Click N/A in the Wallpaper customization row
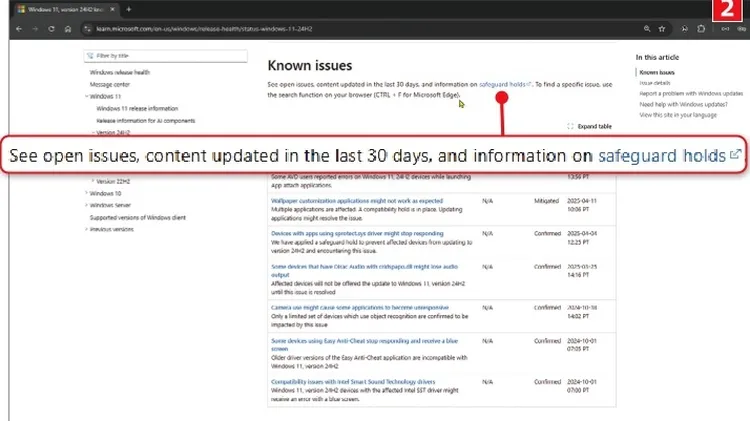This screenshot has width=750, height=421. point(487,201)
